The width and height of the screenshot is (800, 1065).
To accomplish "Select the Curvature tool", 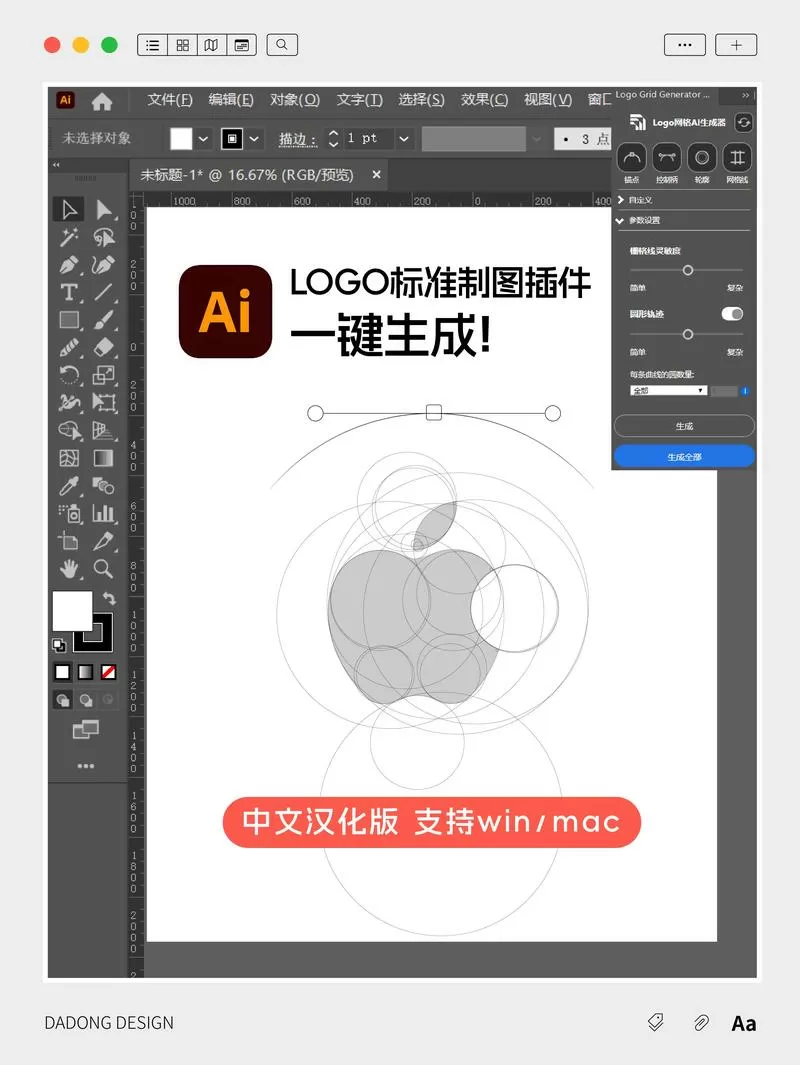I will pos(103,265).
